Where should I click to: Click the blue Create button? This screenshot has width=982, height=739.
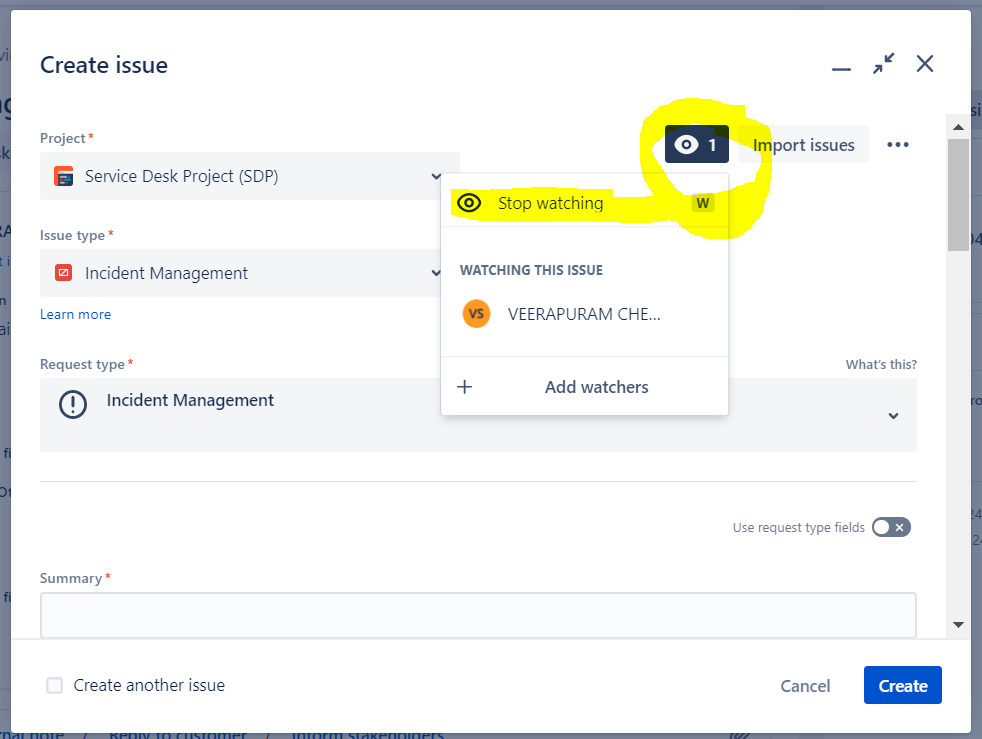[x=902, y=685]
